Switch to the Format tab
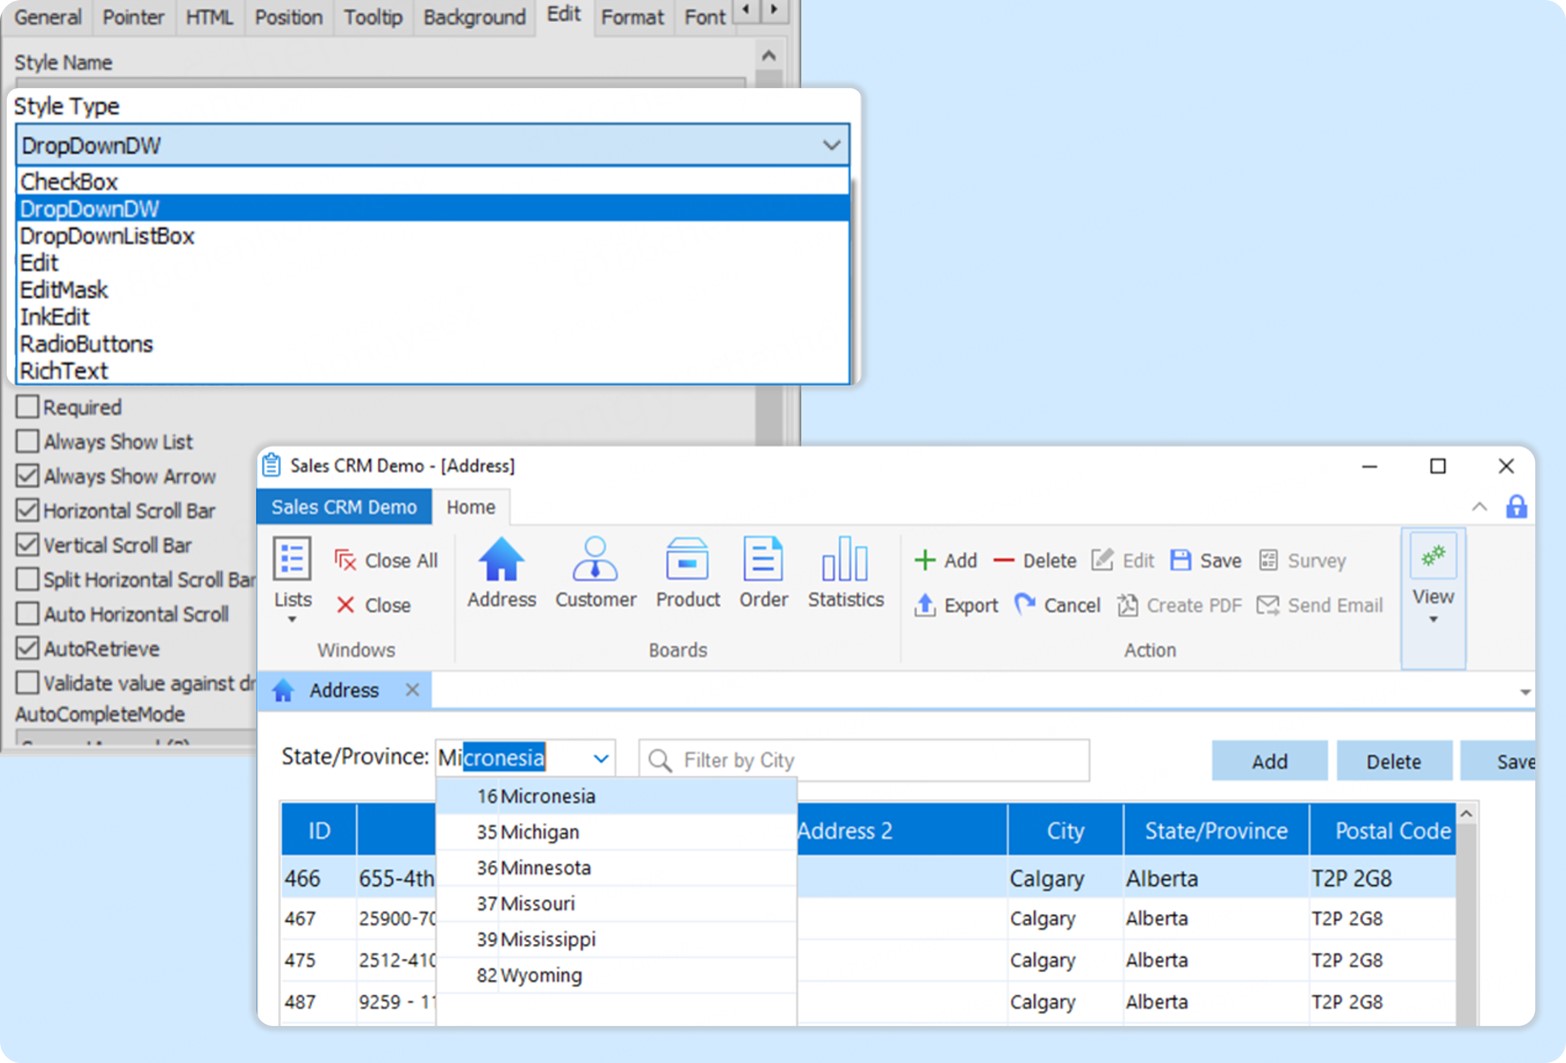 click(x=632, y=17)
